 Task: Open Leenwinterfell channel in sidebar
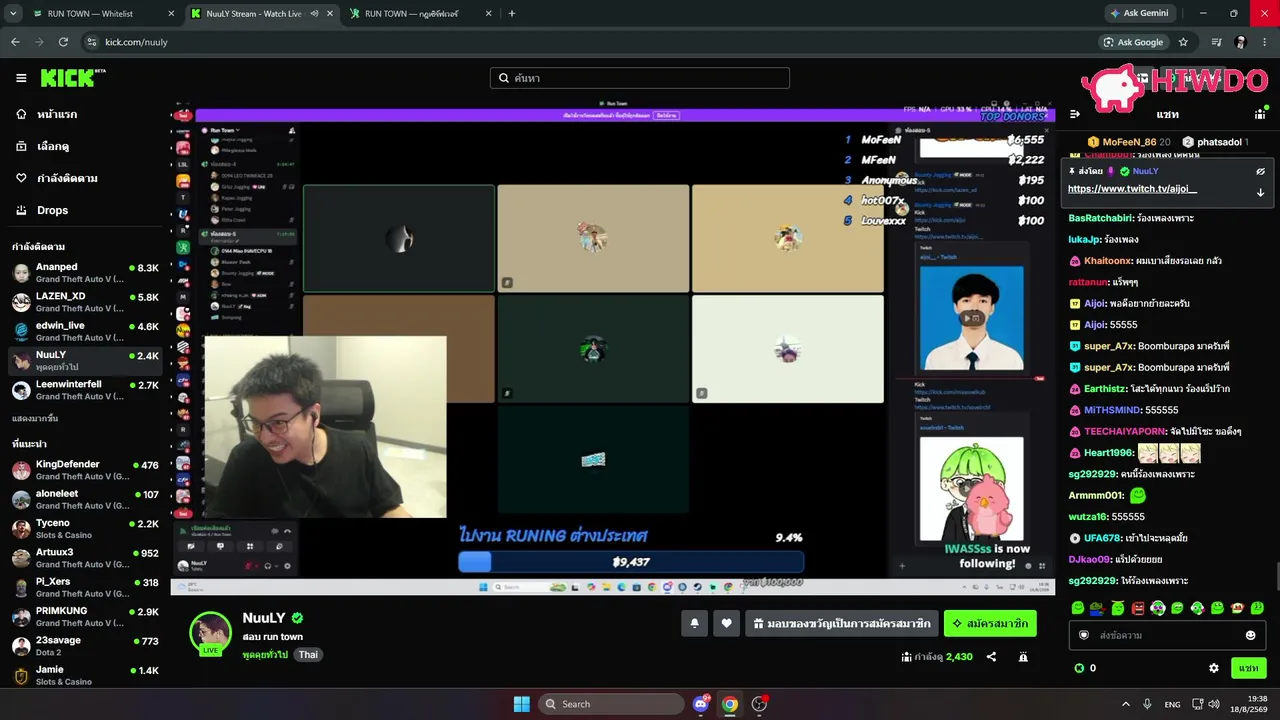coord(85,389)
